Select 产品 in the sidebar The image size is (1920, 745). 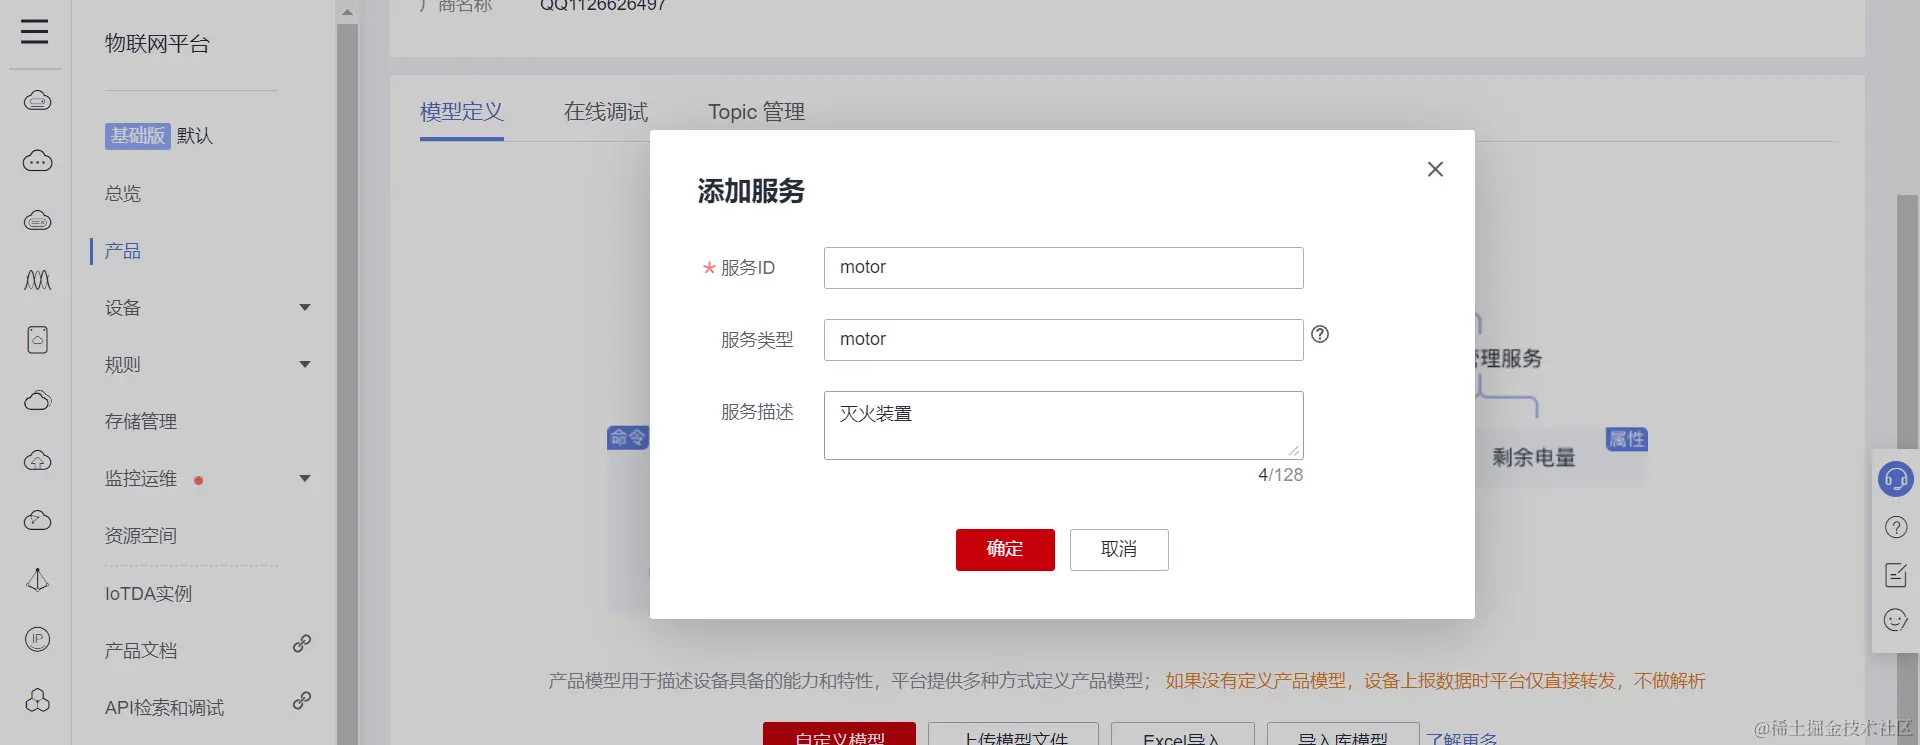coord(123,250)
